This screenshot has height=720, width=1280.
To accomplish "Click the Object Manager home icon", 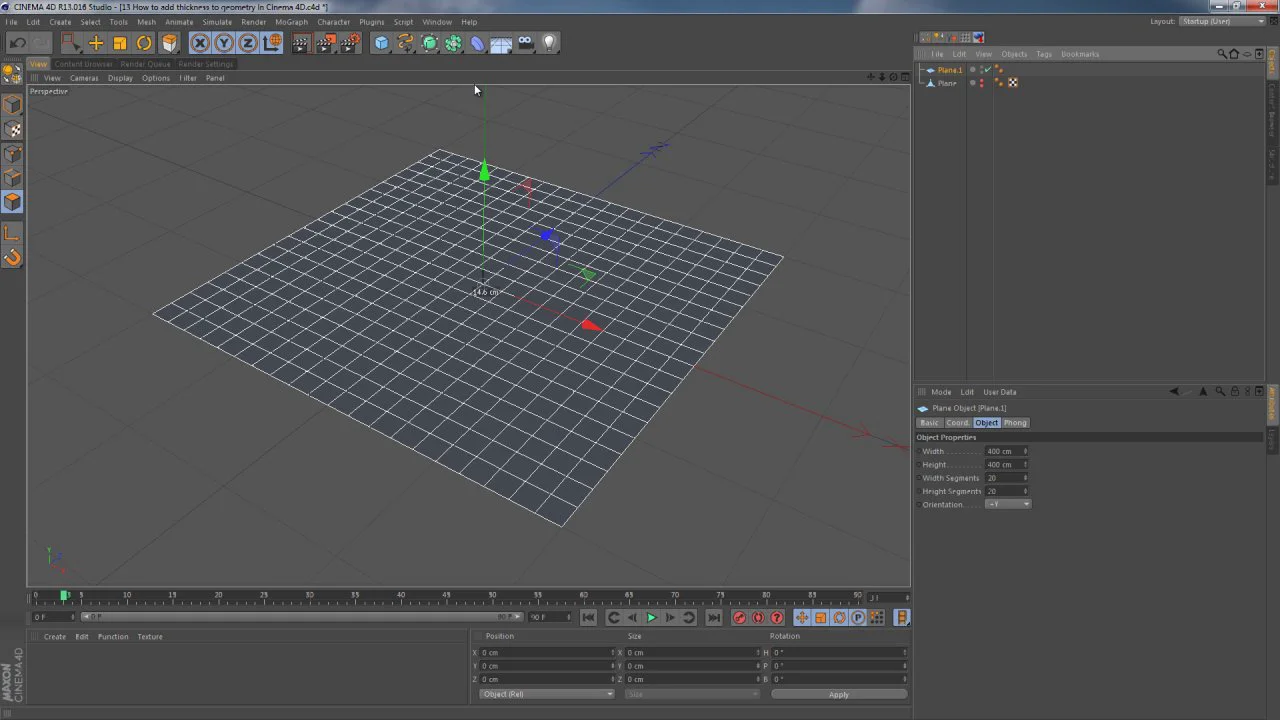I will pyautogui.click(x=1234, y=54).
